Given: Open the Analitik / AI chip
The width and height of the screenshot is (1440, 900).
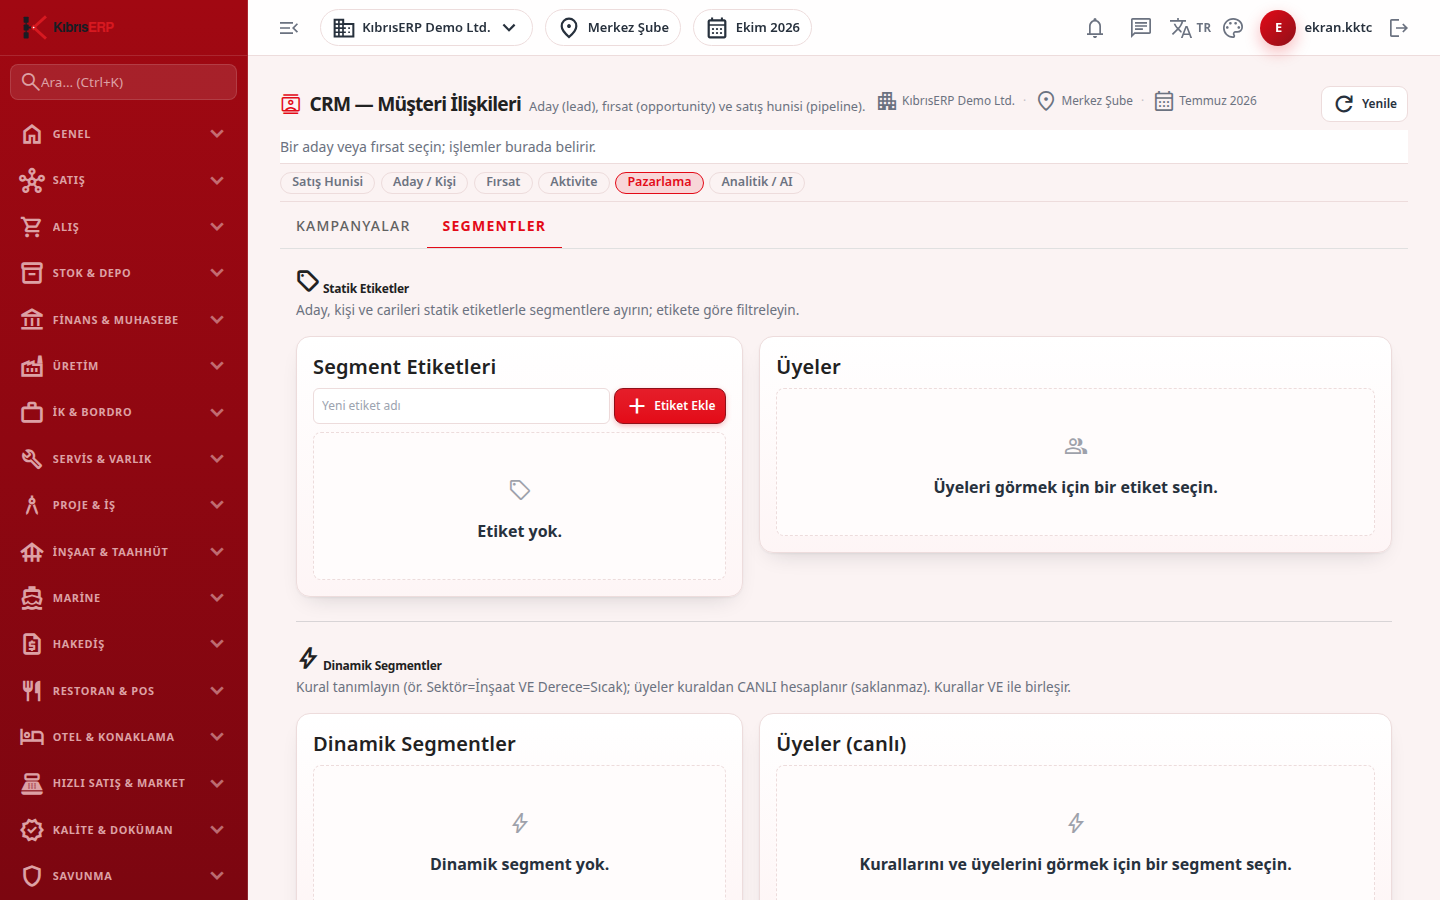Looking at the screenshot, I should click(757, 182).
